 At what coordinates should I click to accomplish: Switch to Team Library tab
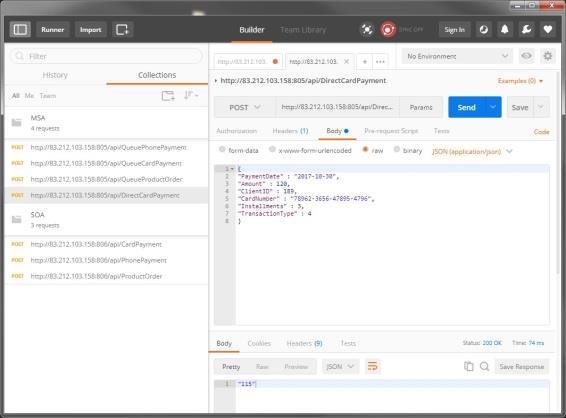pos(303,30)
